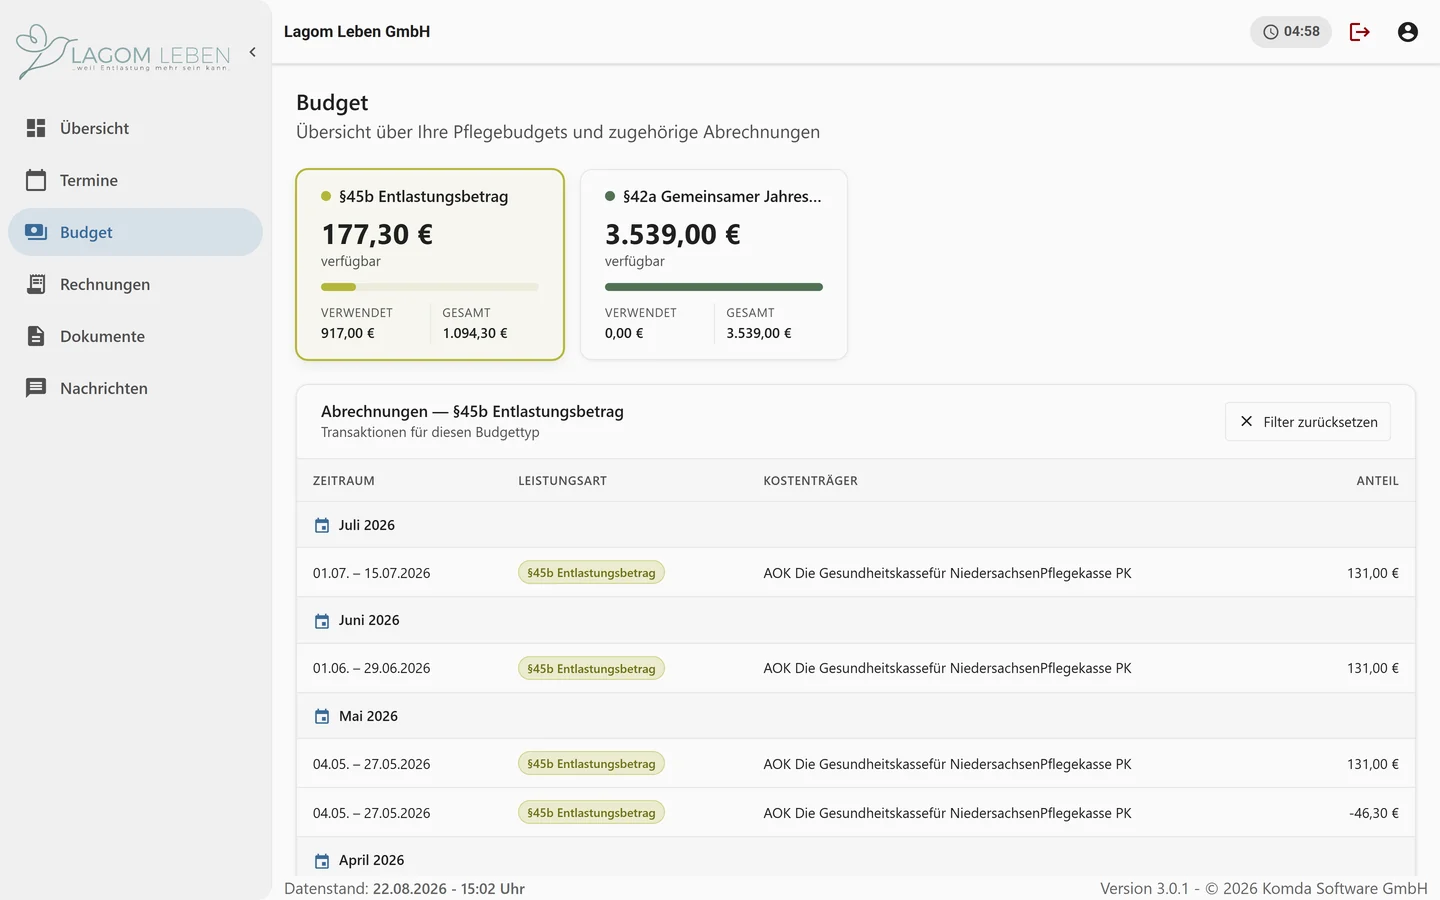Viewport: 1440px width, 900px height.
Task: Reset filter with Filter zurücksetzen
Action: tap(1308, 422)
